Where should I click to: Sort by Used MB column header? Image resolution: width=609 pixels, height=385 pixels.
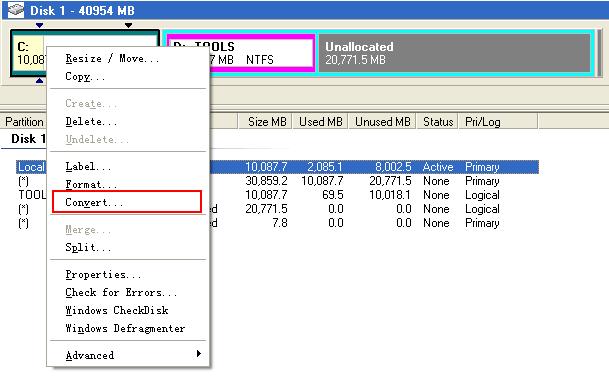320,122
